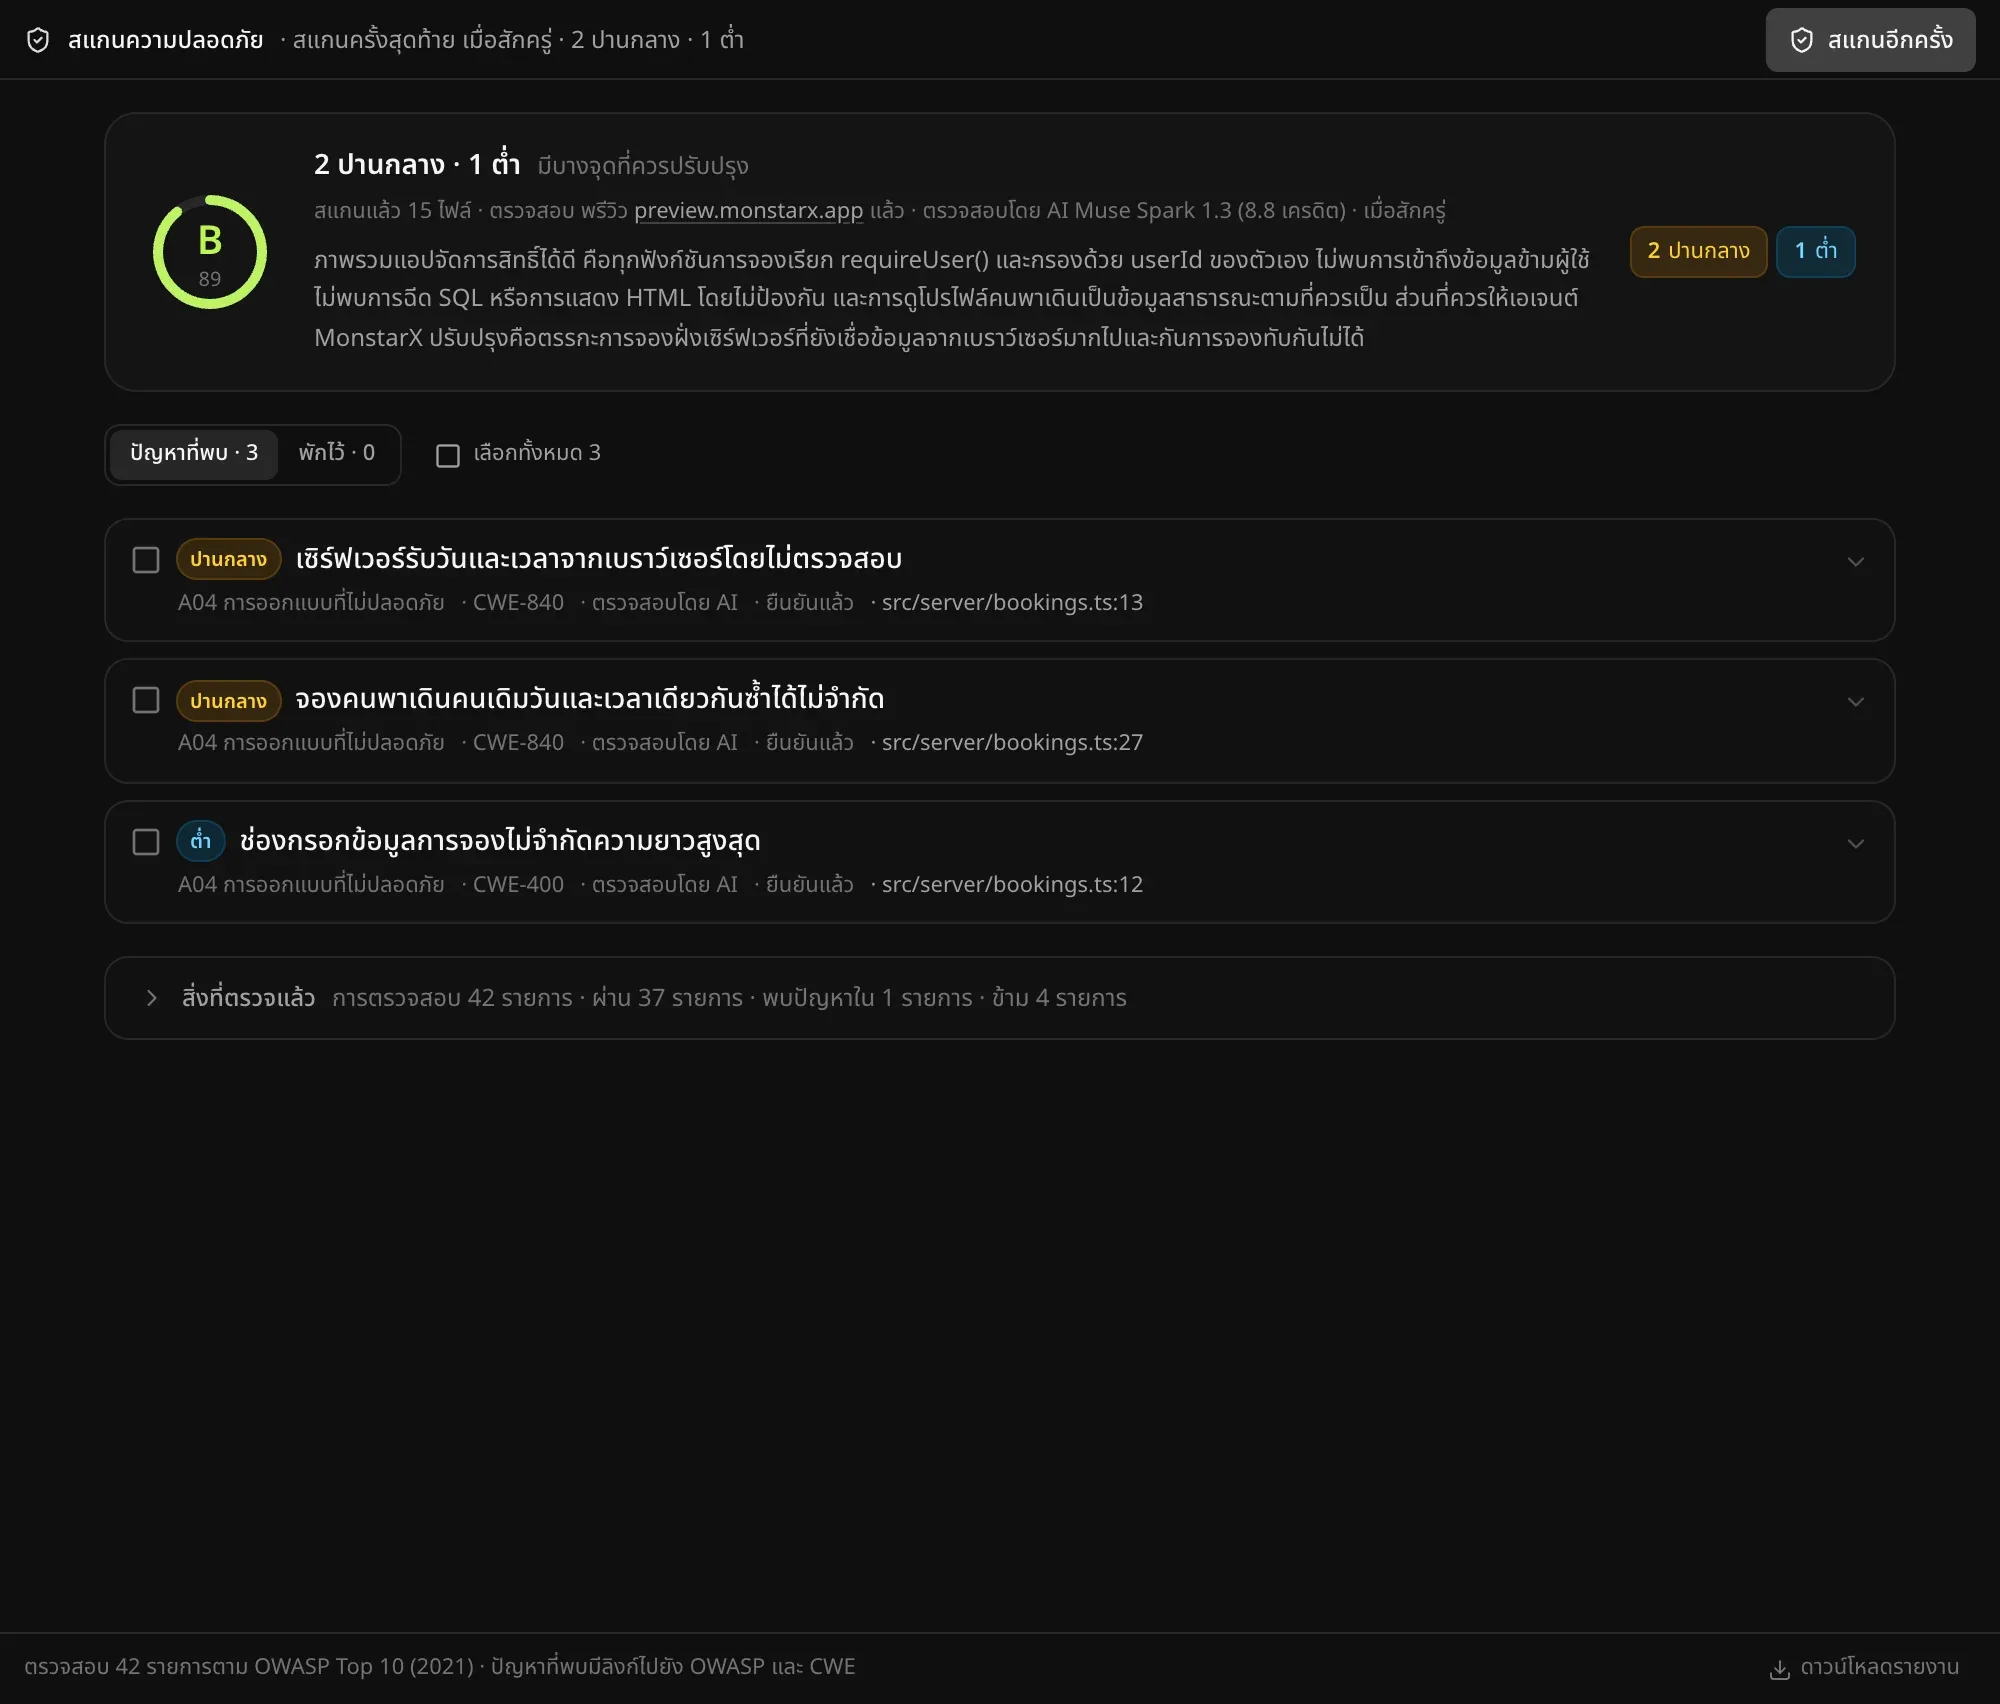Check the box for bookings.ts:12 issue
Screen dimensions: 2000x1704
coord(146,842)
